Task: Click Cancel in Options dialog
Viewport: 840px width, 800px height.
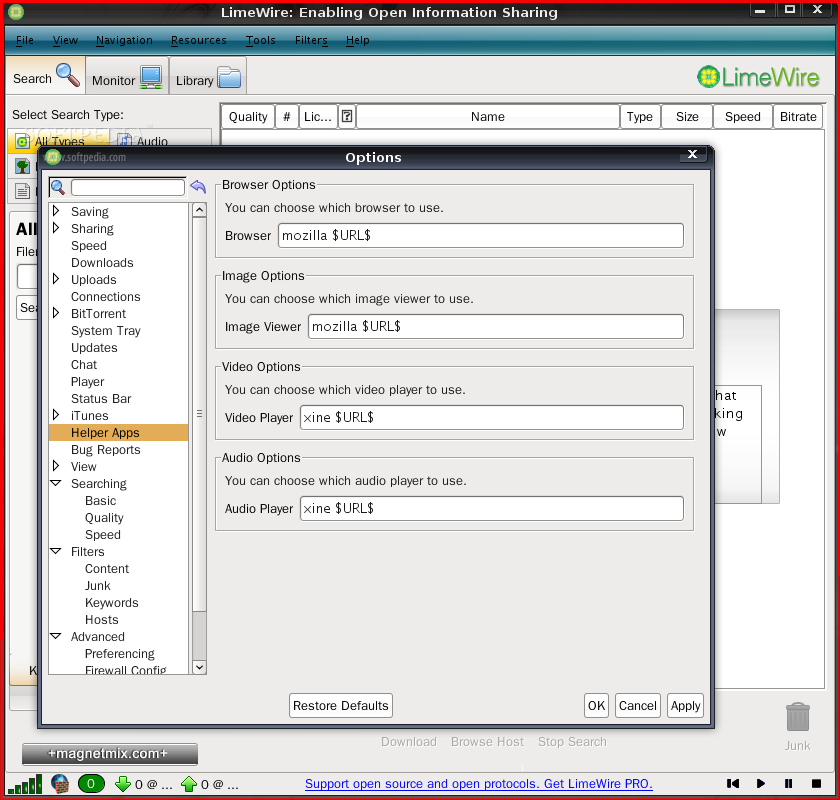Action: [x=638, y=706]
